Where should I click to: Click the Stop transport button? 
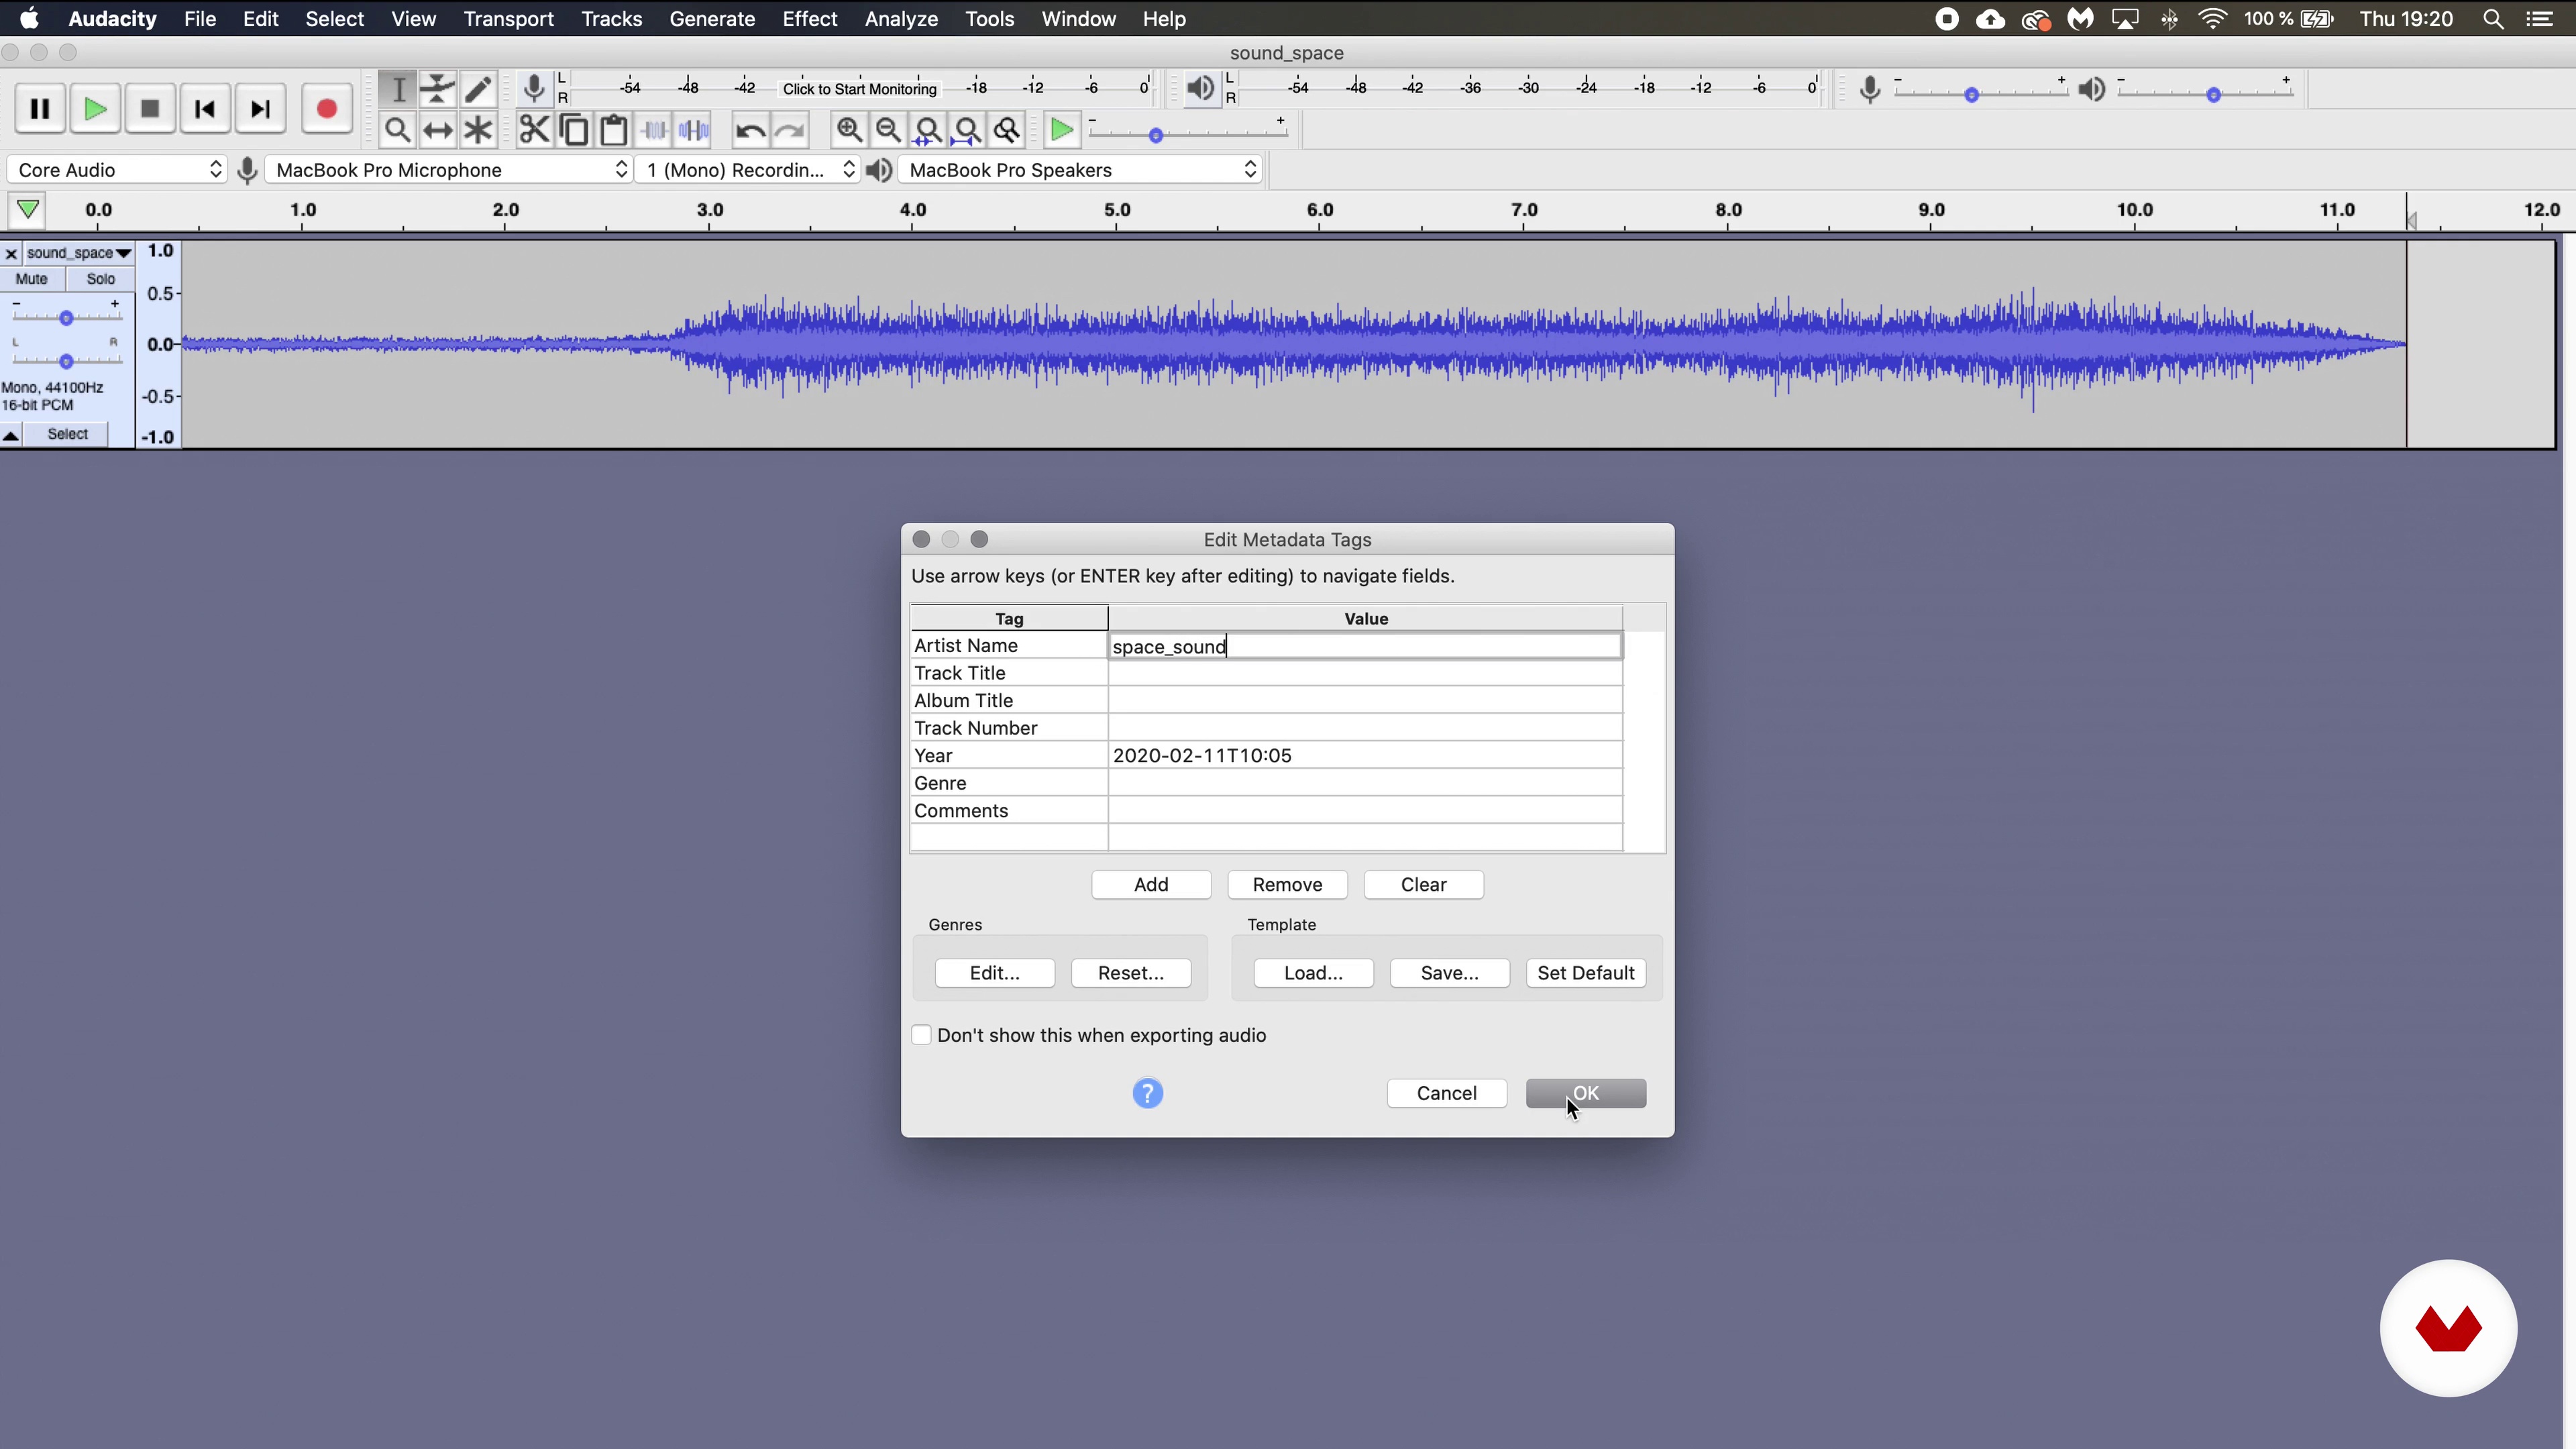tap(150, 109)
